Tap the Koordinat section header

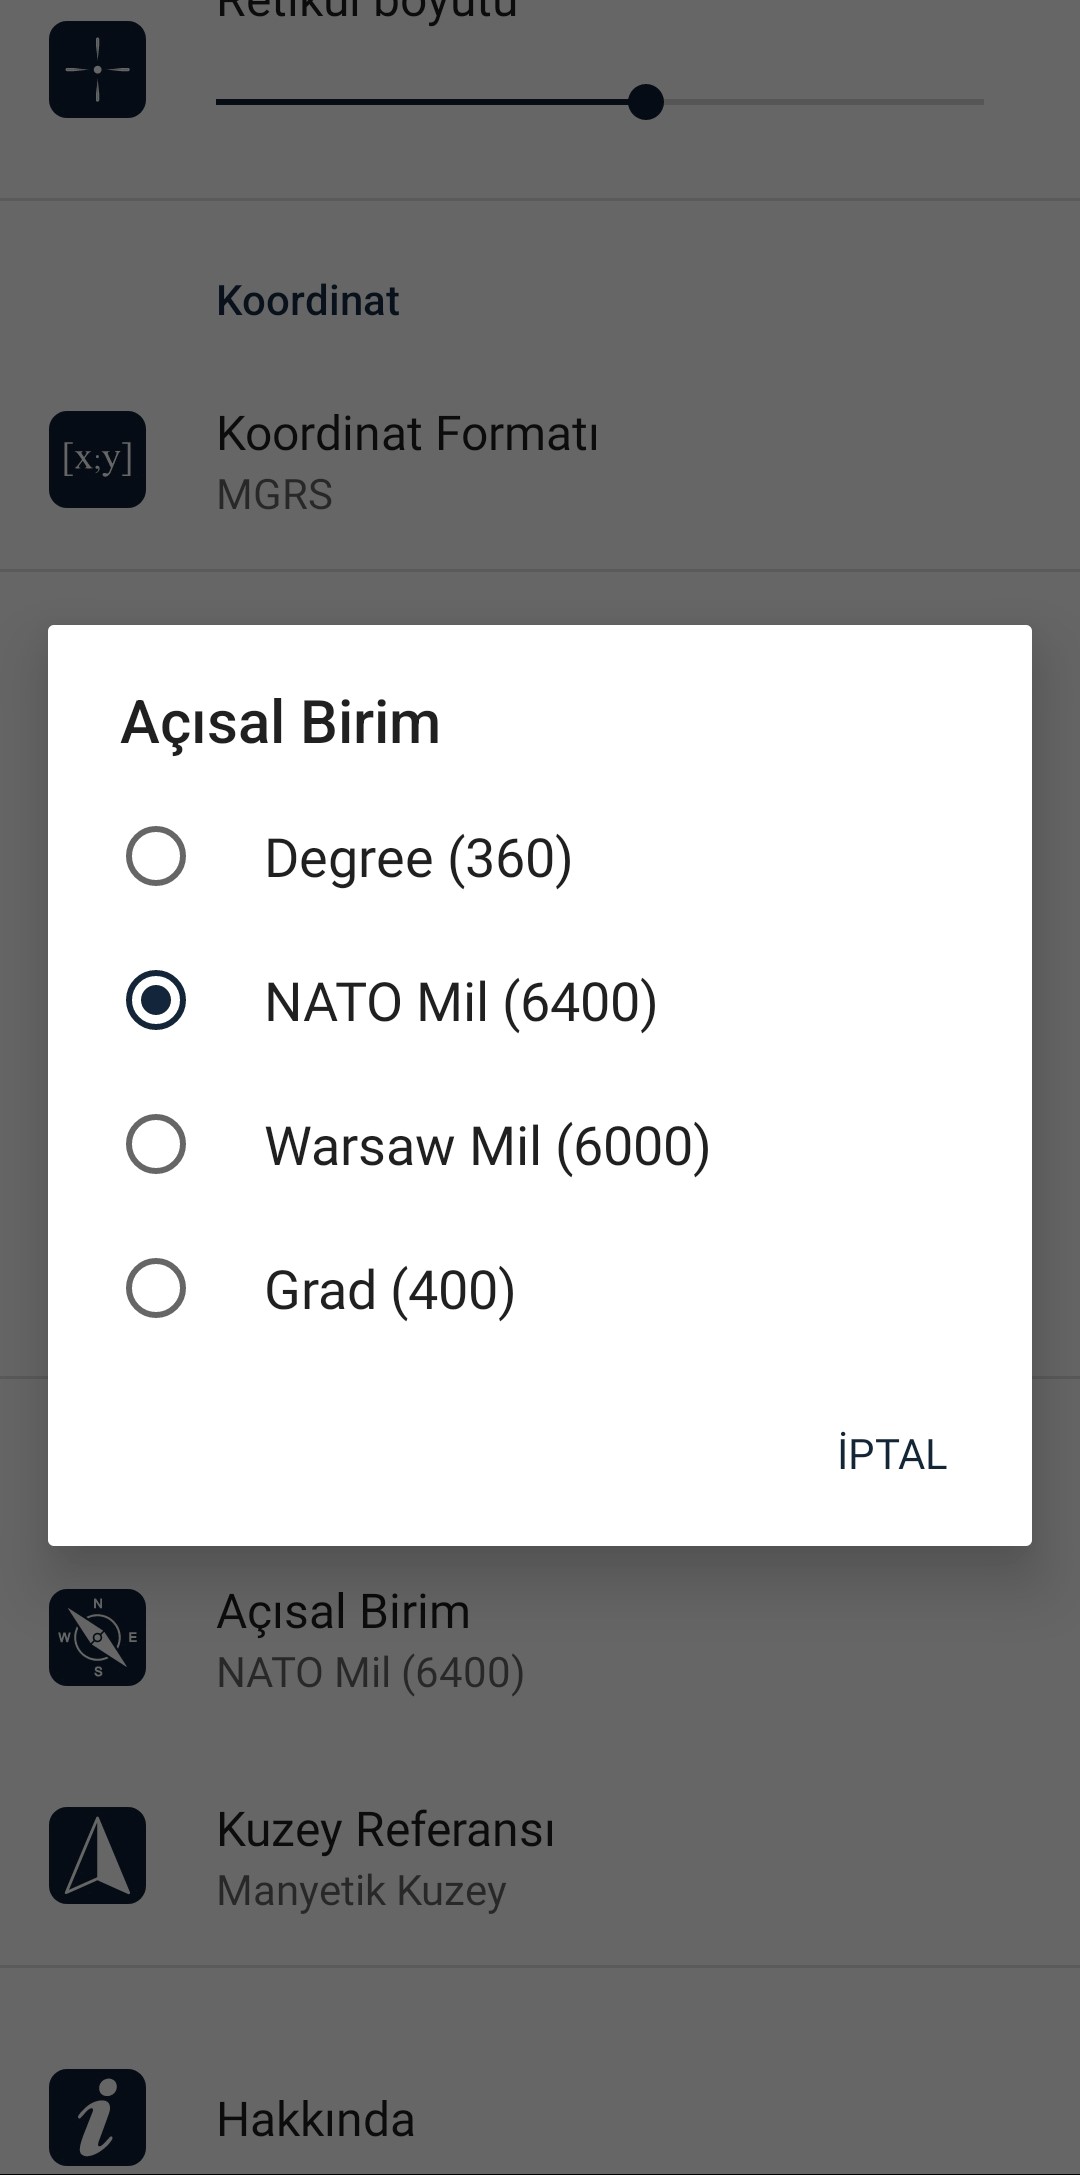pos(308,301)
